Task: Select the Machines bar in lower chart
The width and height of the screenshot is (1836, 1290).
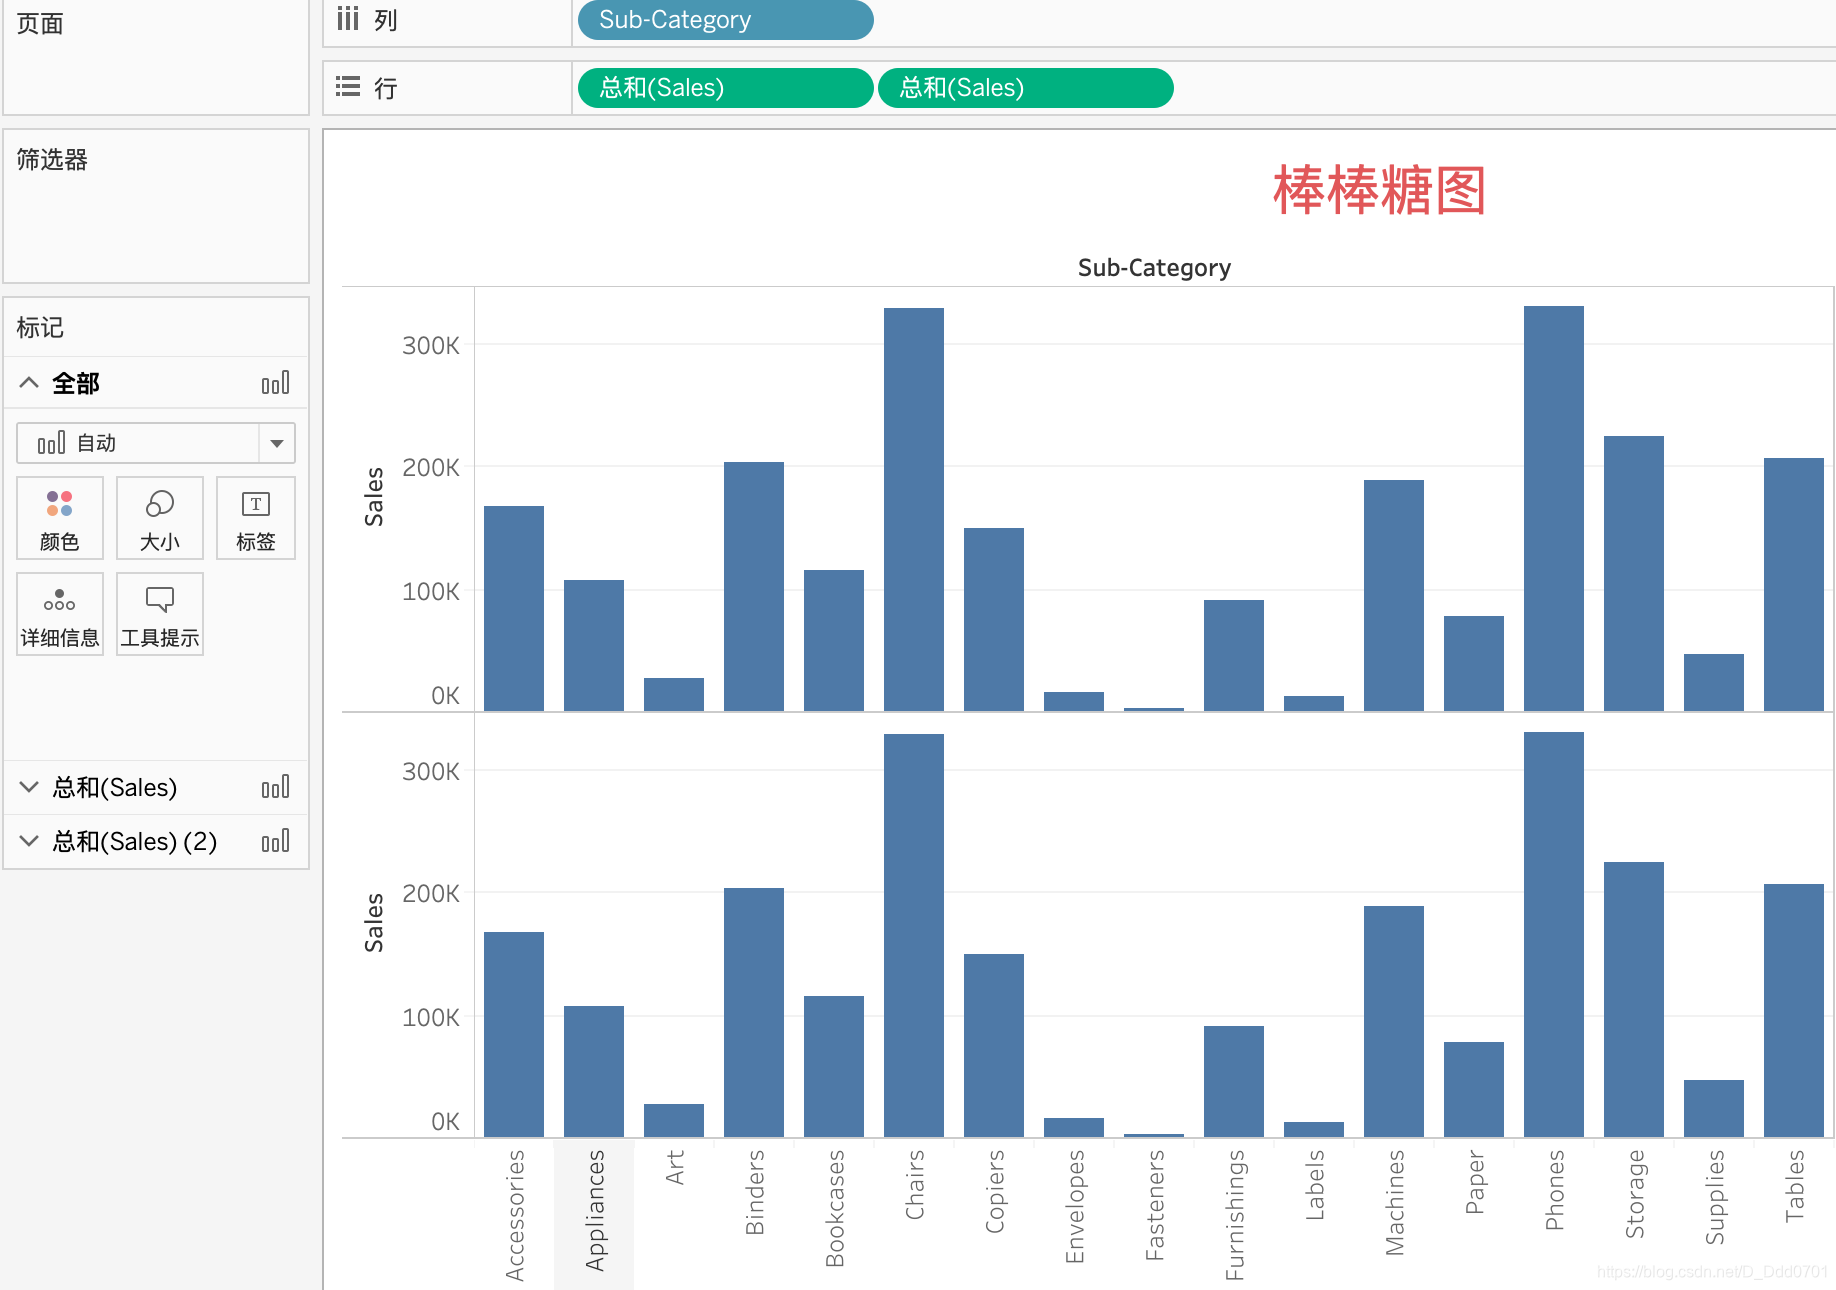Action: click(x=1394, y=1022)
